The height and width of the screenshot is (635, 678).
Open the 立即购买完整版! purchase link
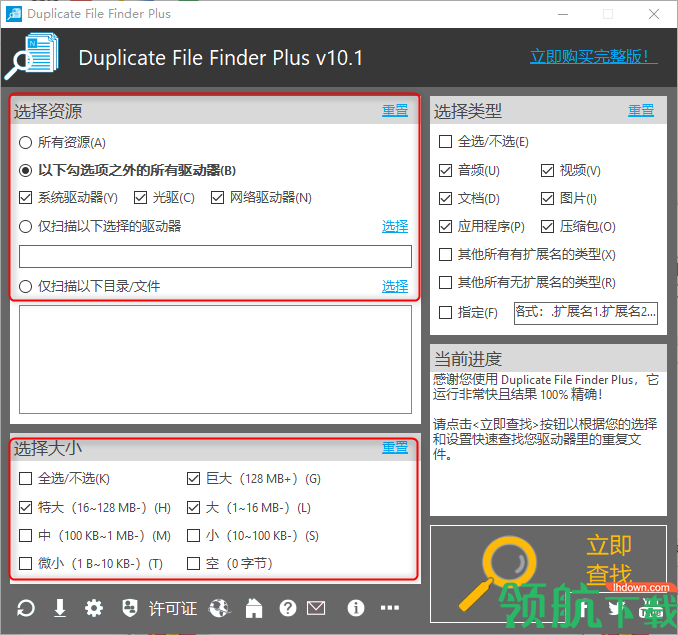594,57
